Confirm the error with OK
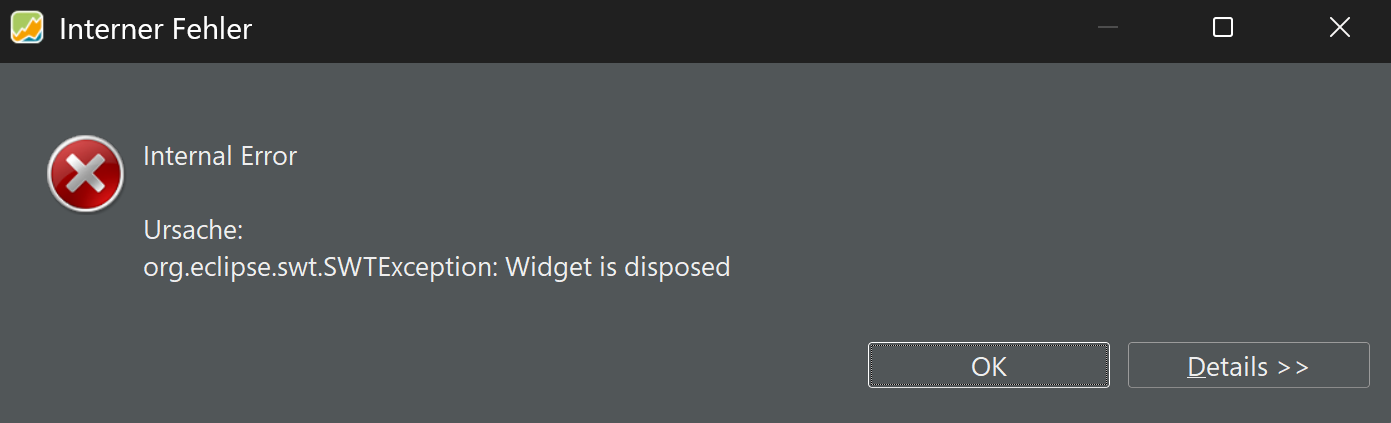The height and width of the screenshot is (423, 1391). pyautogui.click(x=989, y=365)
